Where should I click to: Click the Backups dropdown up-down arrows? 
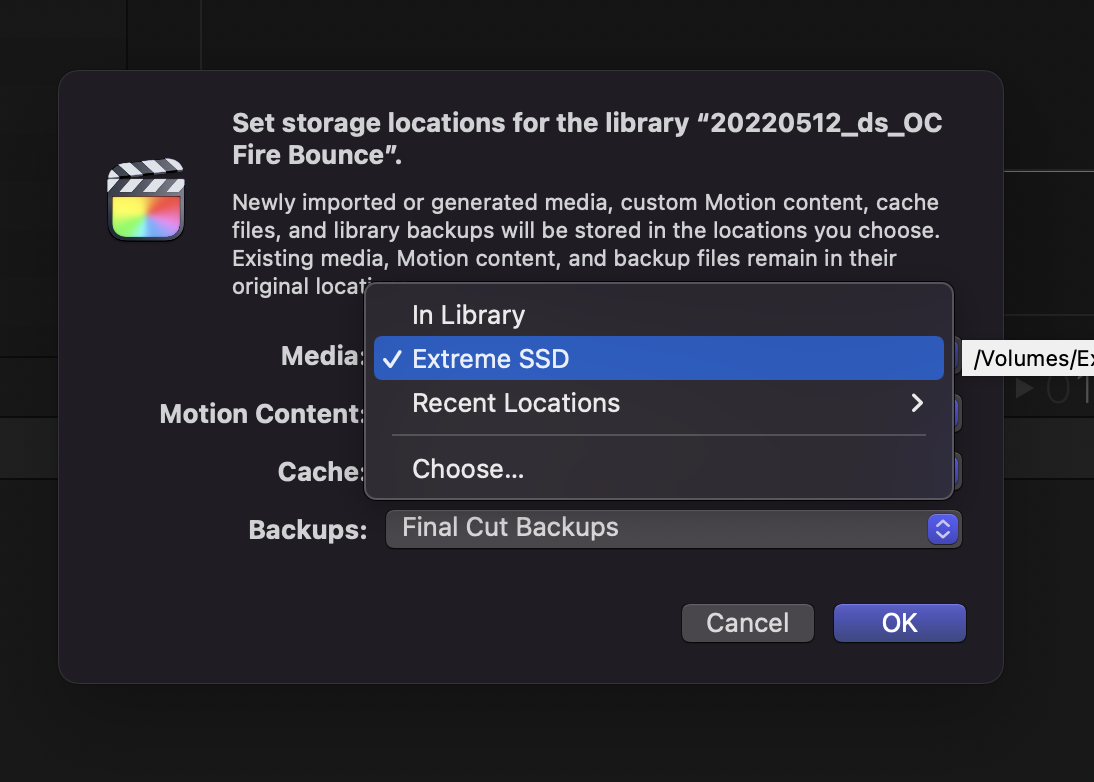point(943,528)
